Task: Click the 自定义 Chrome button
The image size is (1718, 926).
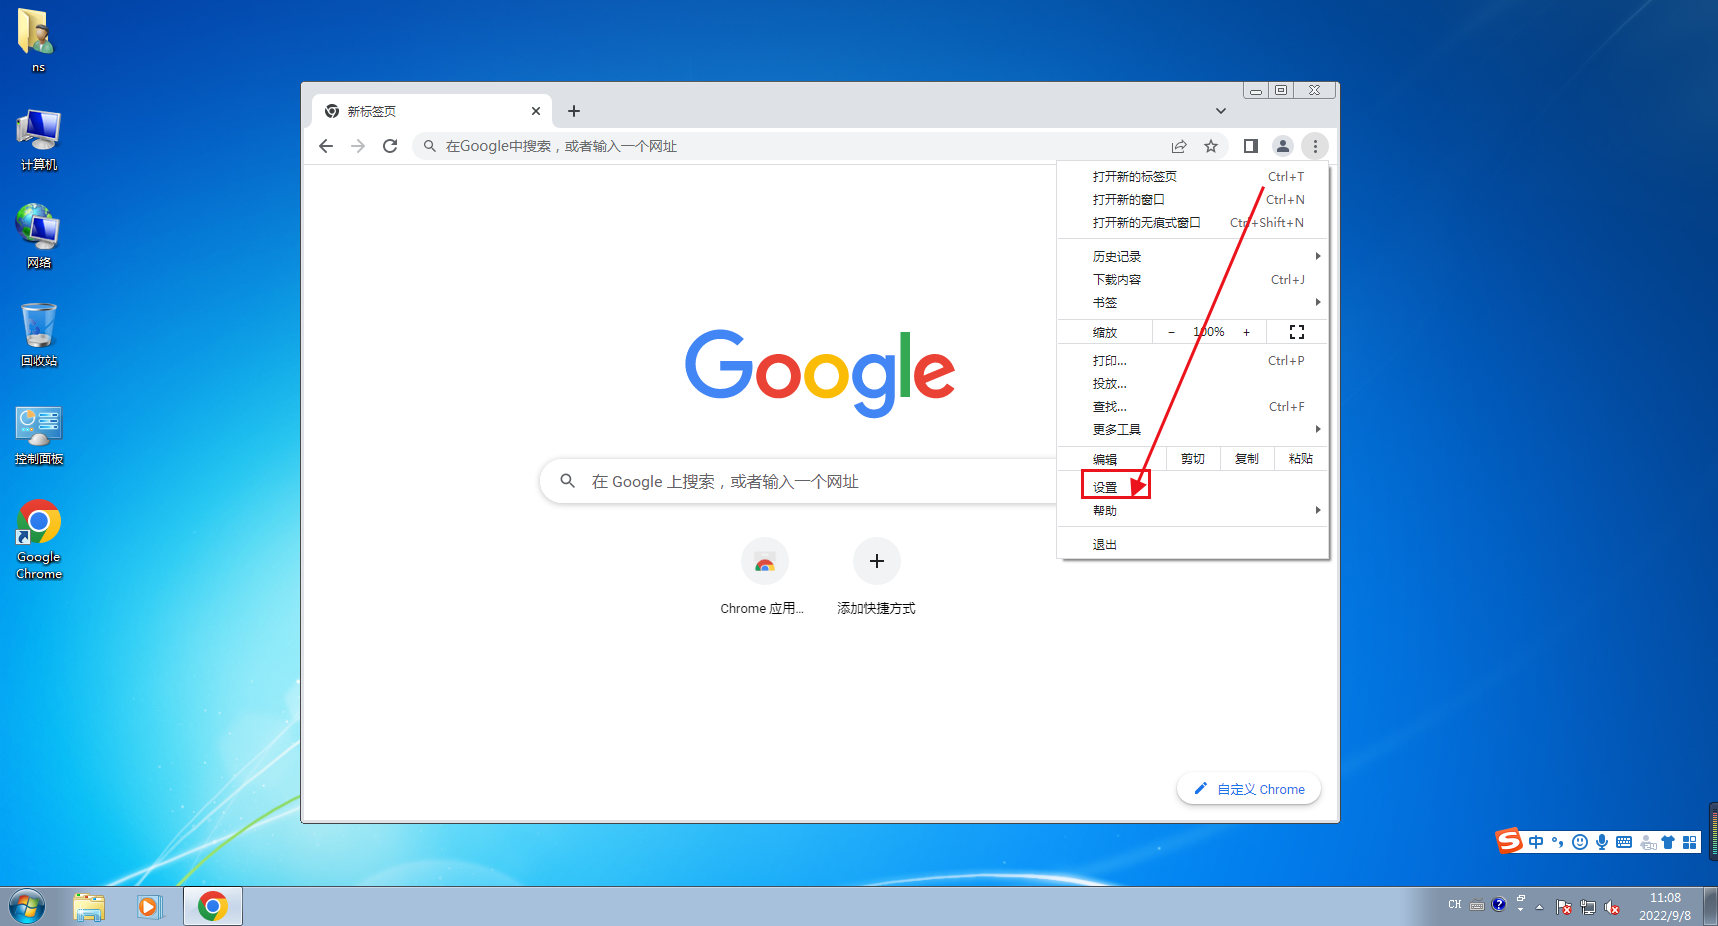Action: [1249, 789]
